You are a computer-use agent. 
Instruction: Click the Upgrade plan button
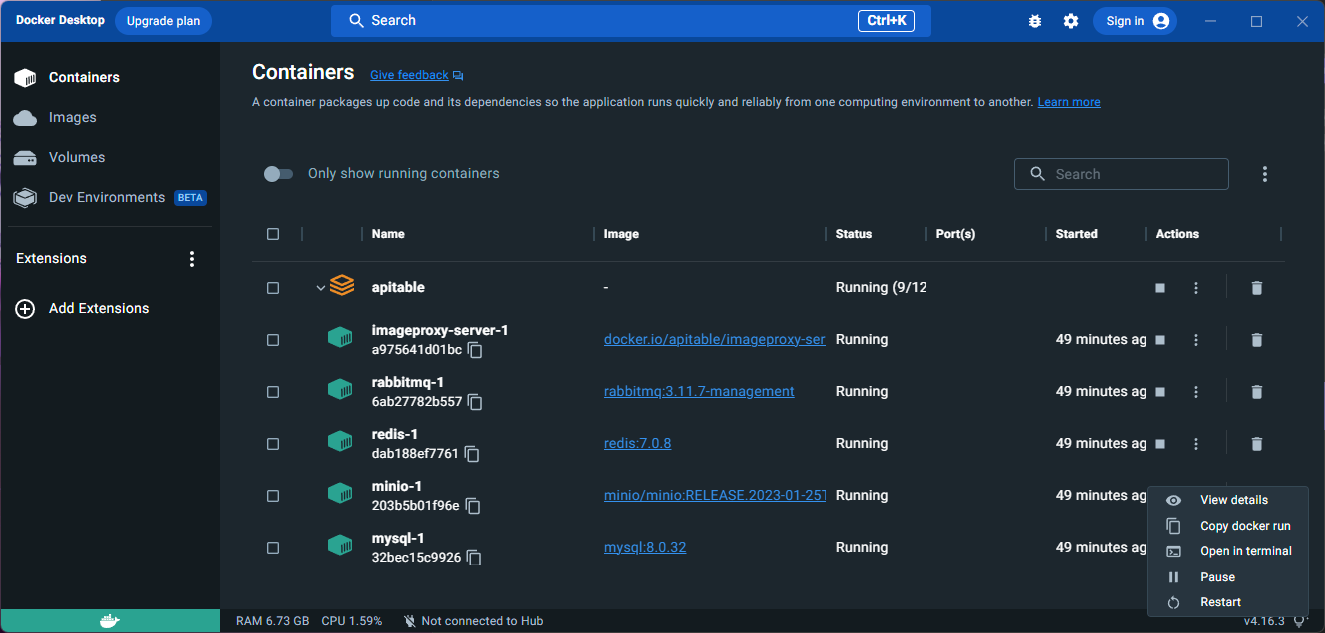click(x=163, y=21)
